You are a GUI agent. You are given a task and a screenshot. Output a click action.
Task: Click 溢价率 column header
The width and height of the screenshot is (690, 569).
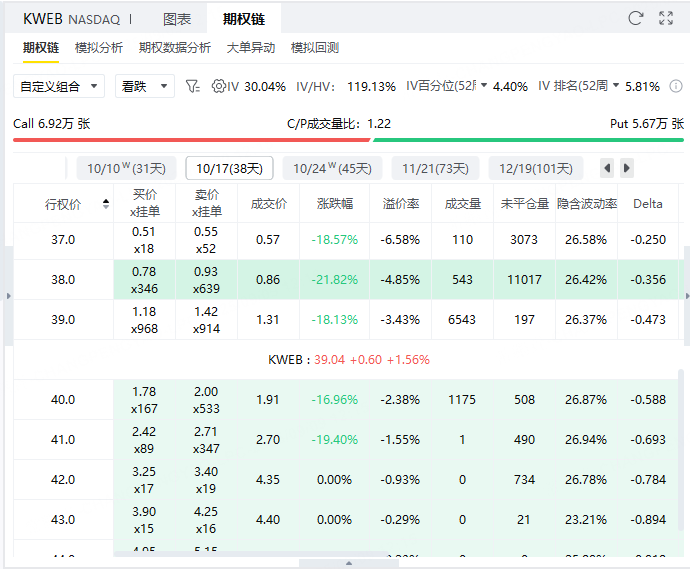[400, 204]
